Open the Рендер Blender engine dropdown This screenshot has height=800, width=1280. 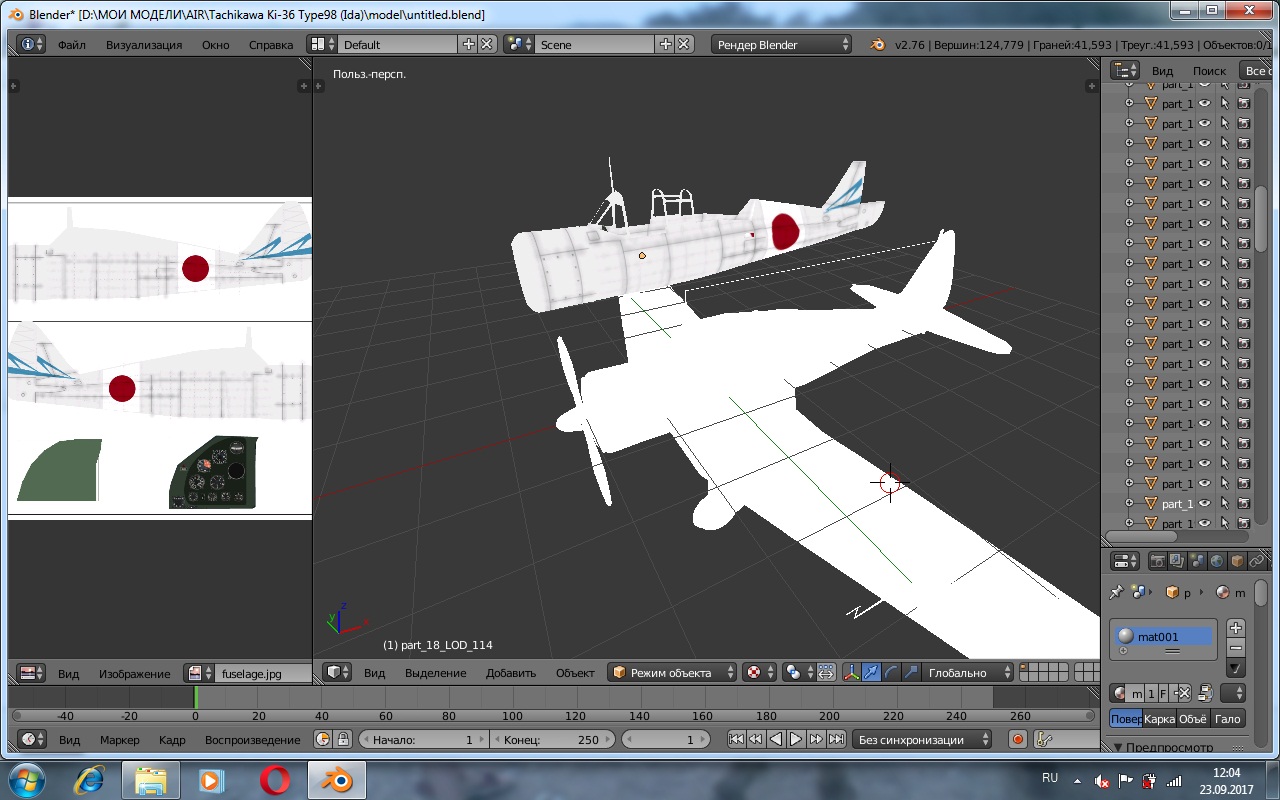coord(782,45)
